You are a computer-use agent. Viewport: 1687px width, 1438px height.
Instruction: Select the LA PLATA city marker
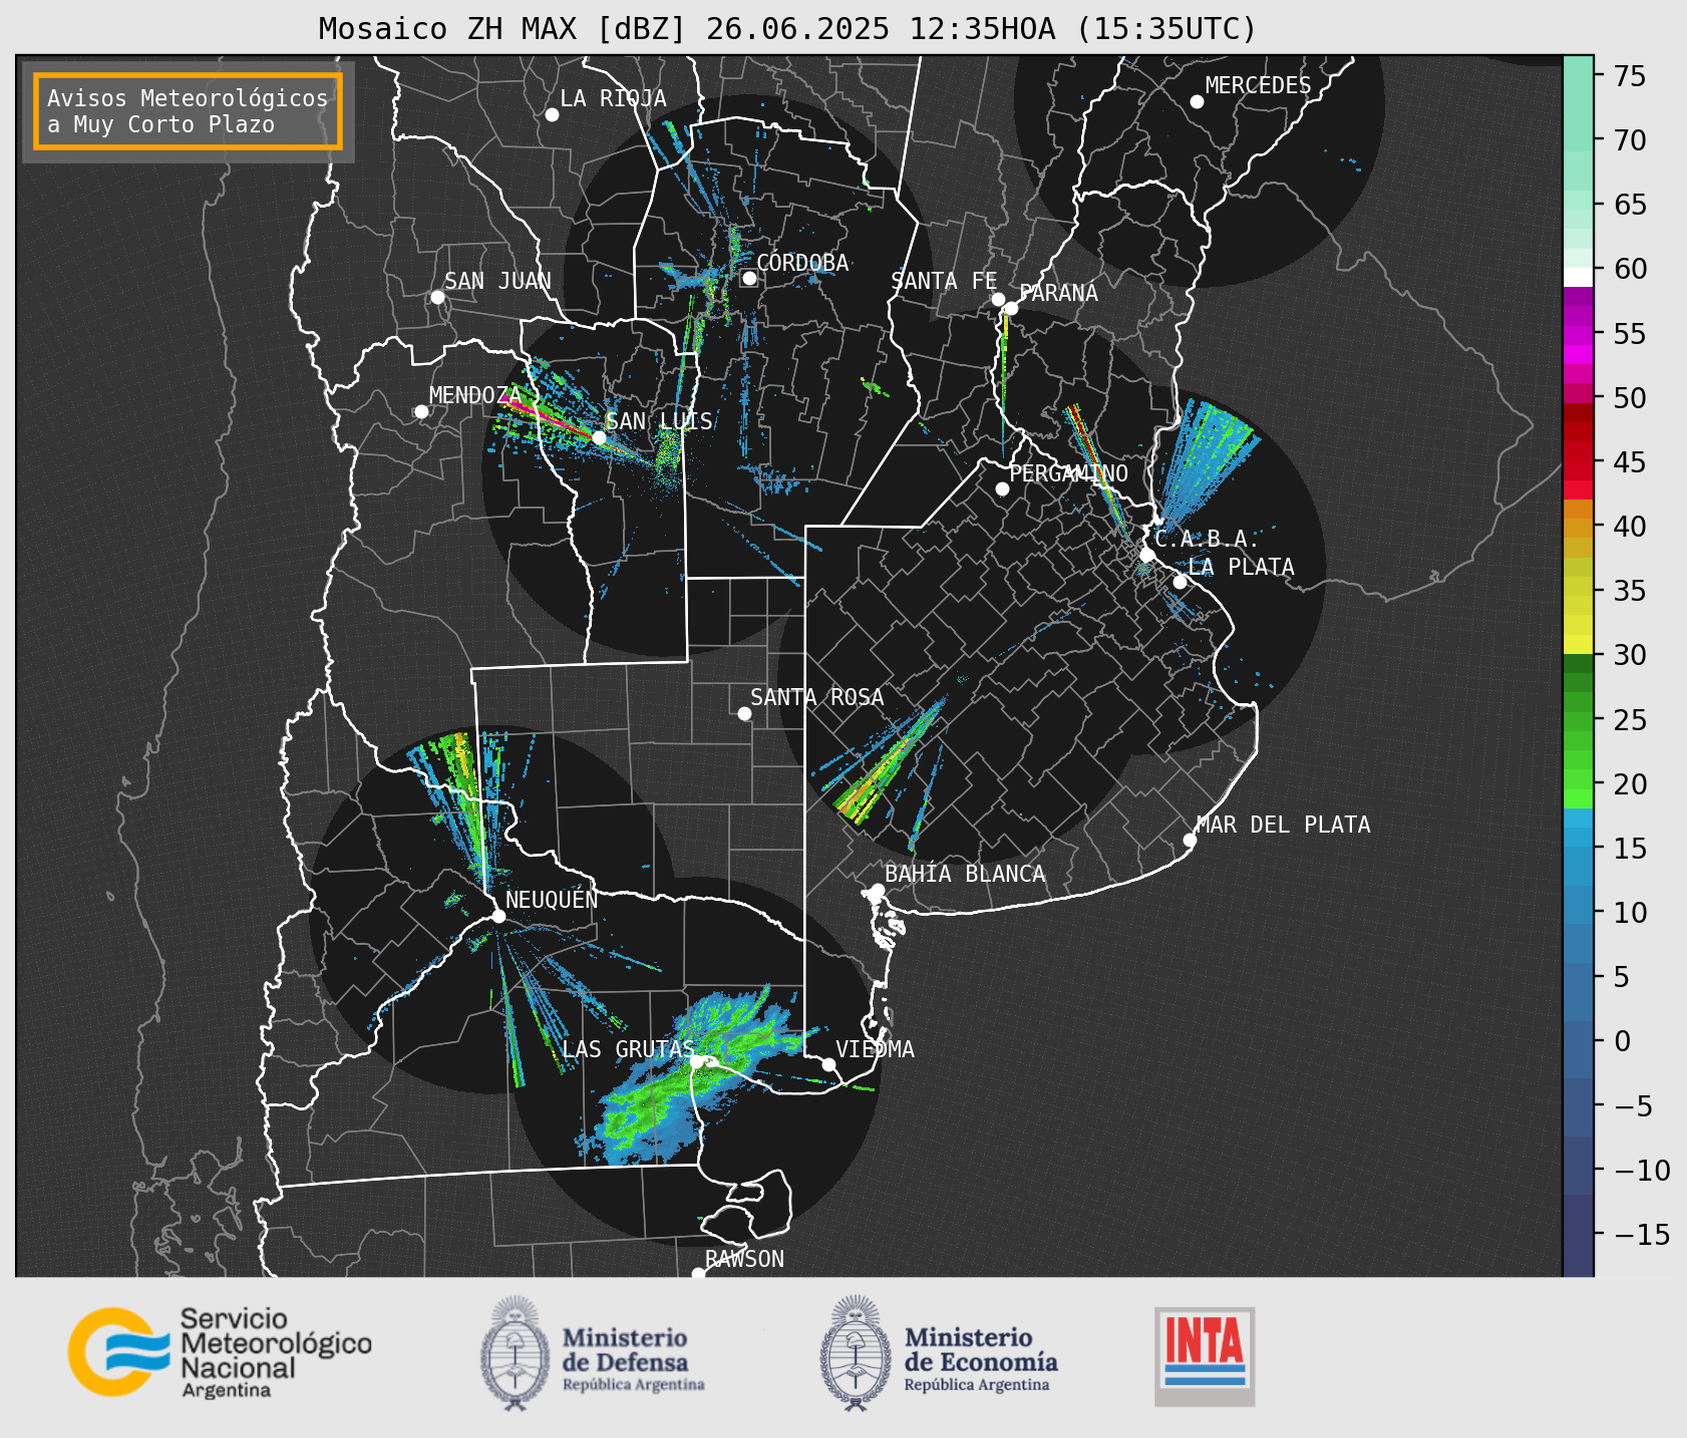coord(1180,582)
